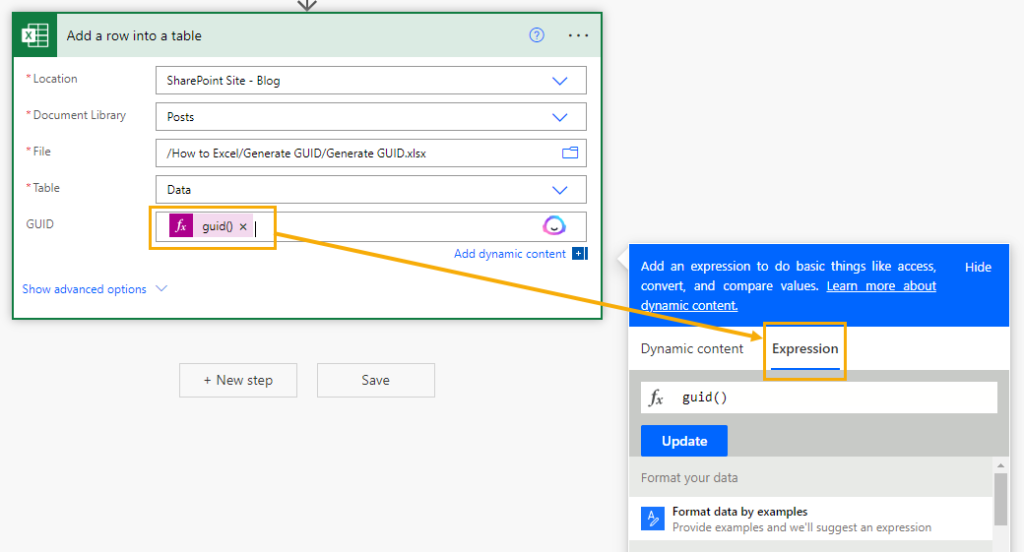The height and width of the screenshot is (552, 1024).
Task: Click the expression list scrollbar
Action: click(1000, 498)
